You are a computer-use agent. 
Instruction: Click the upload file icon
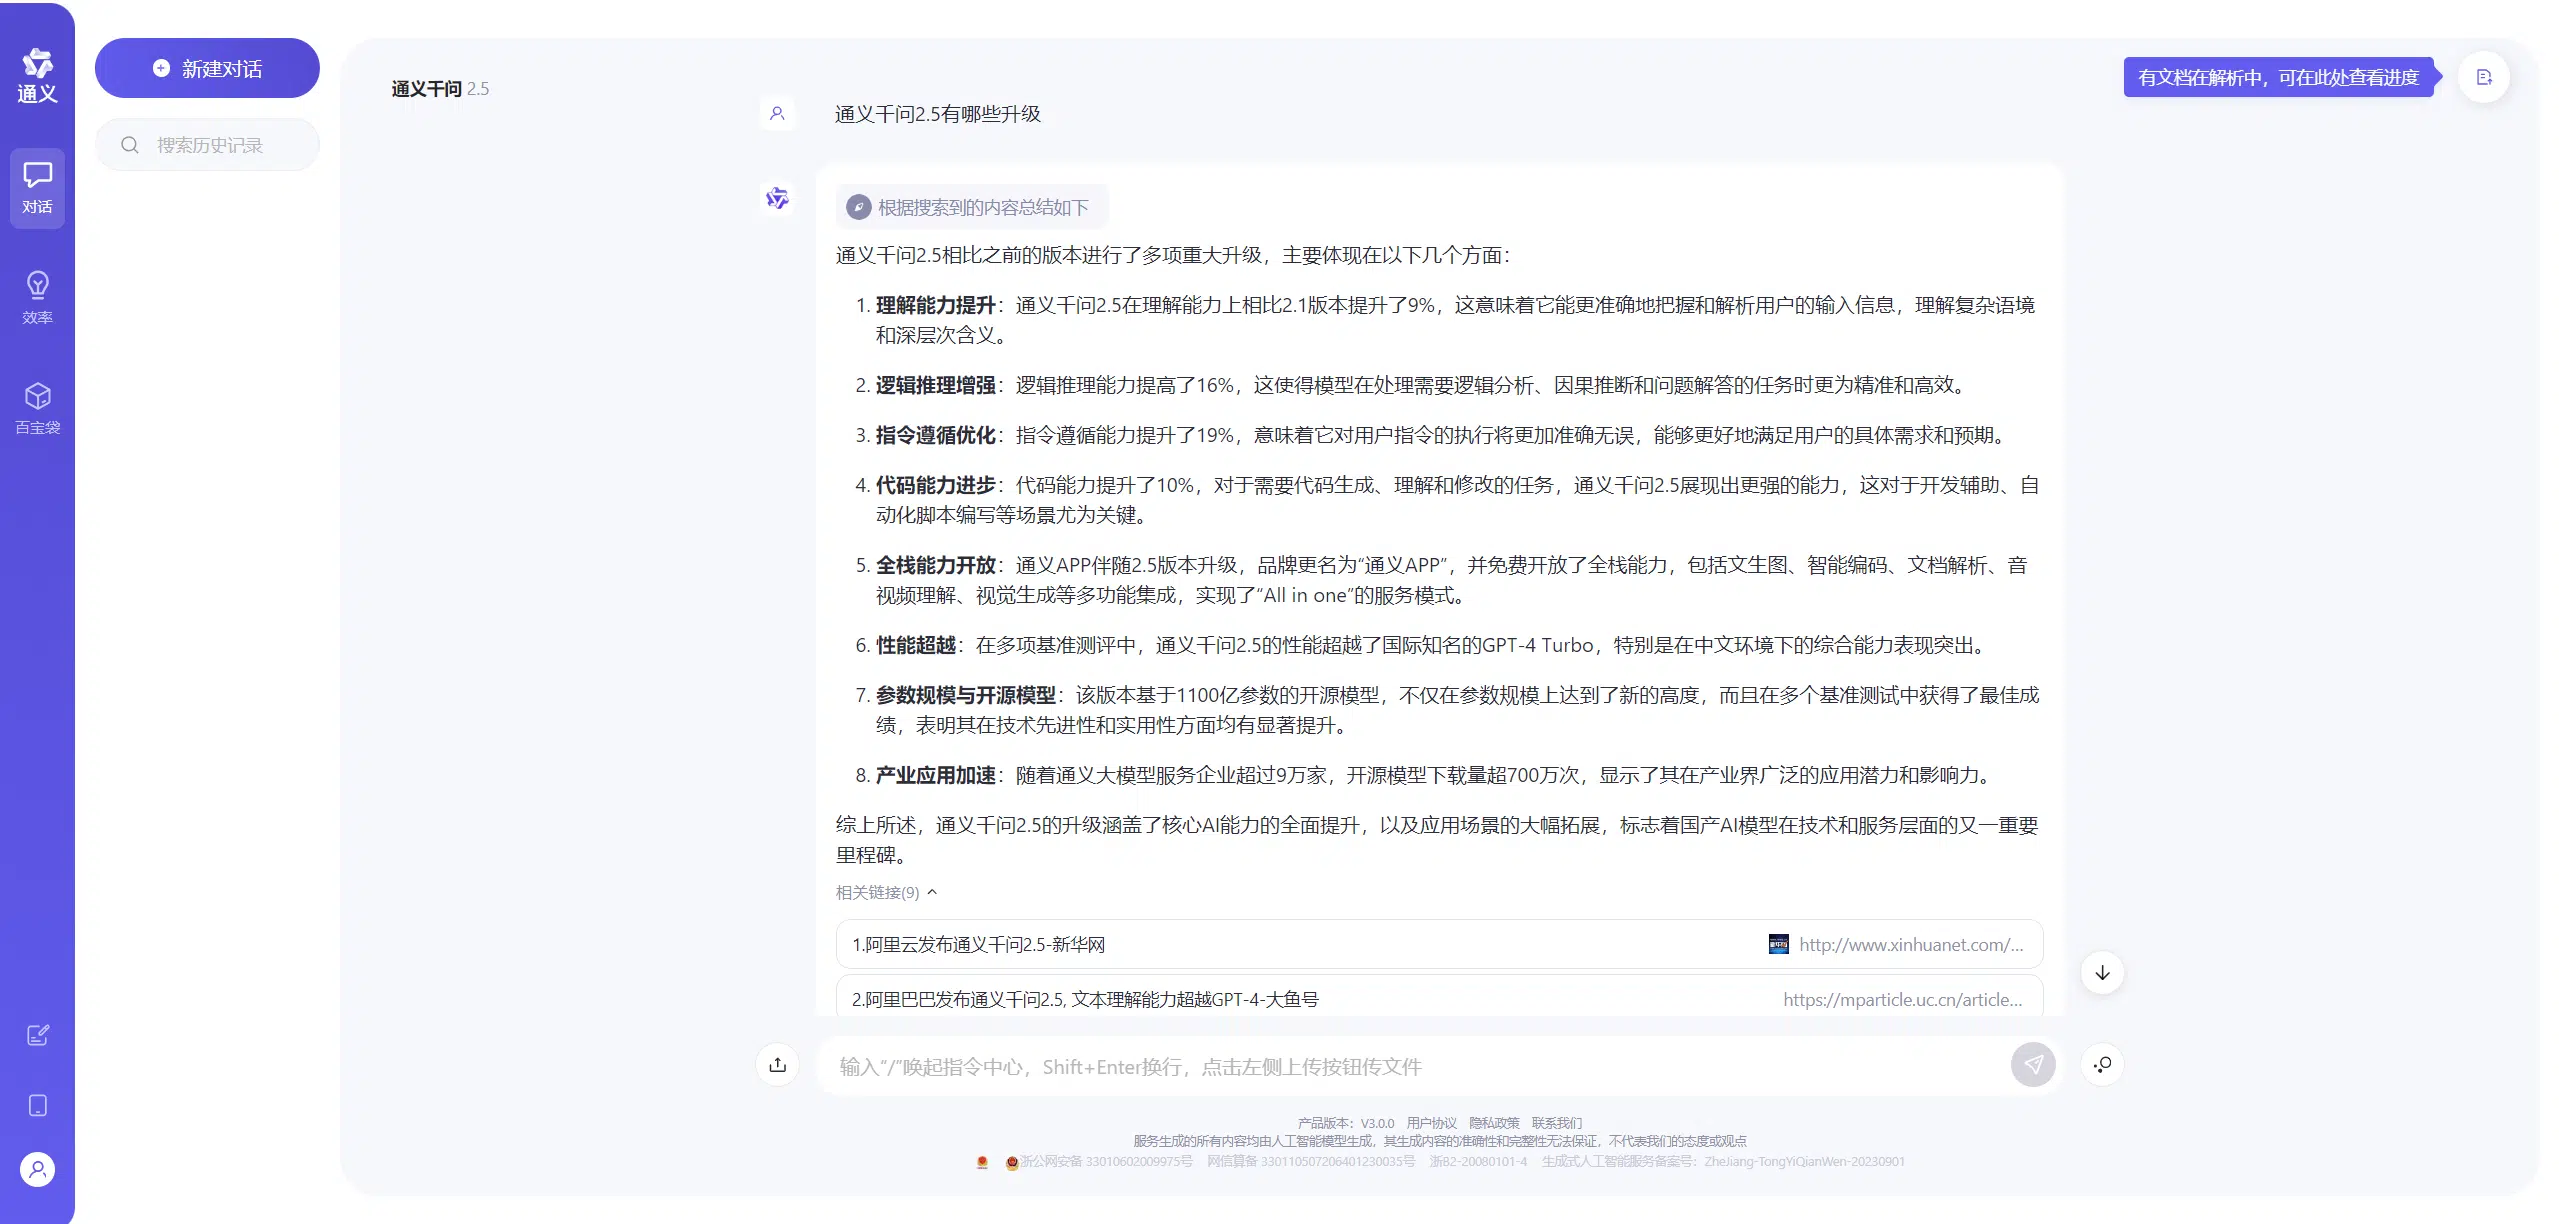778,1065
